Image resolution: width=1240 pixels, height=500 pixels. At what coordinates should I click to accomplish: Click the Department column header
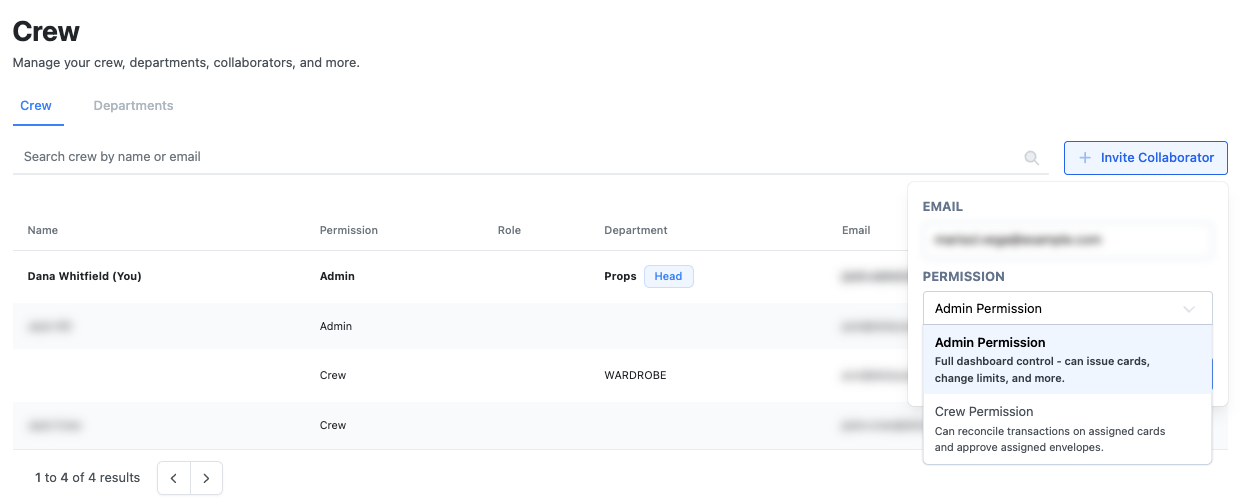pyautogui.click(x=636, y=230)
